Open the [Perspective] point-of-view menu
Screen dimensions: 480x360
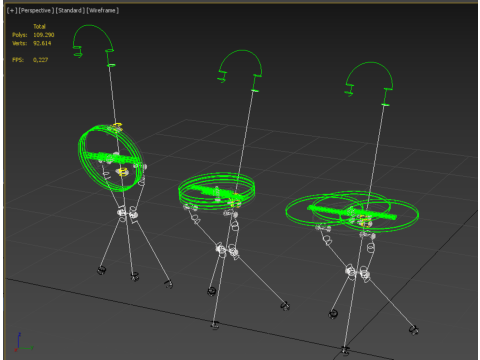click(36, 11)
